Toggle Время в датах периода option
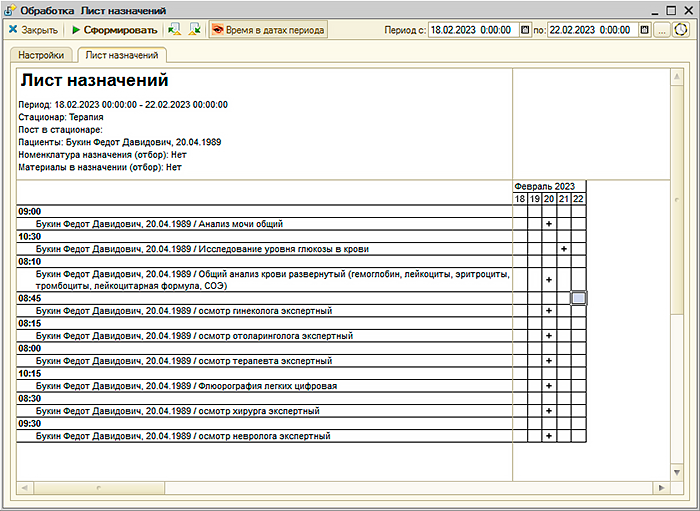700x511 pixels. pyautogui.click(x=268, y=30)
